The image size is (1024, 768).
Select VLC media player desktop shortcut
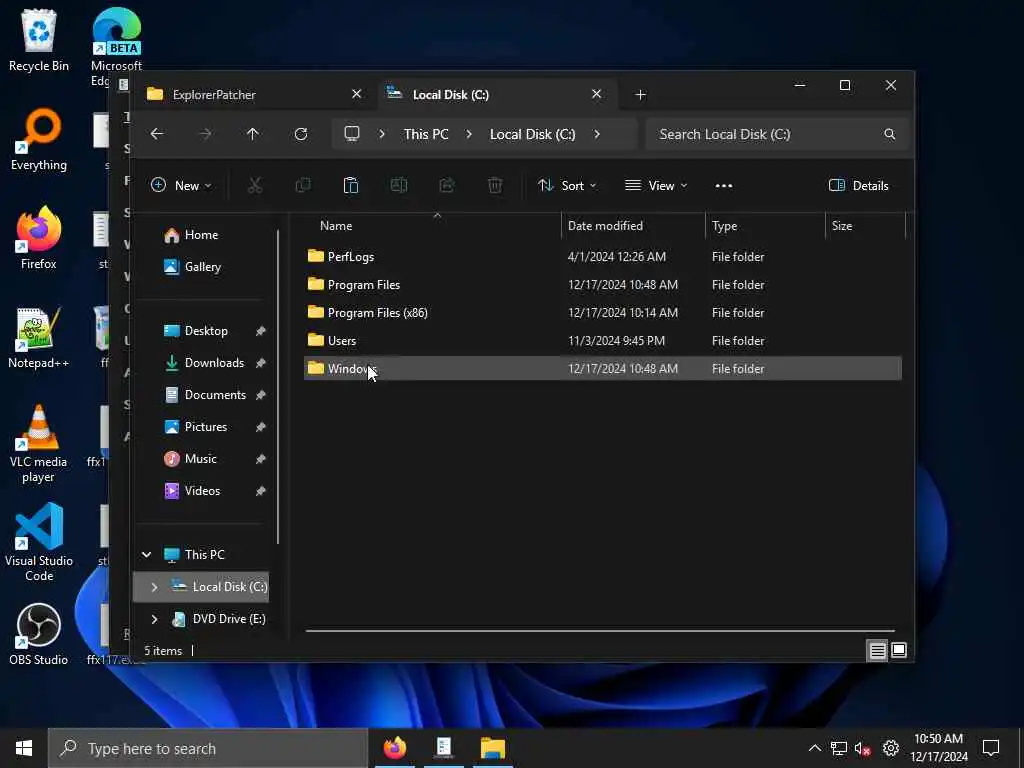(x=39, y=444)
